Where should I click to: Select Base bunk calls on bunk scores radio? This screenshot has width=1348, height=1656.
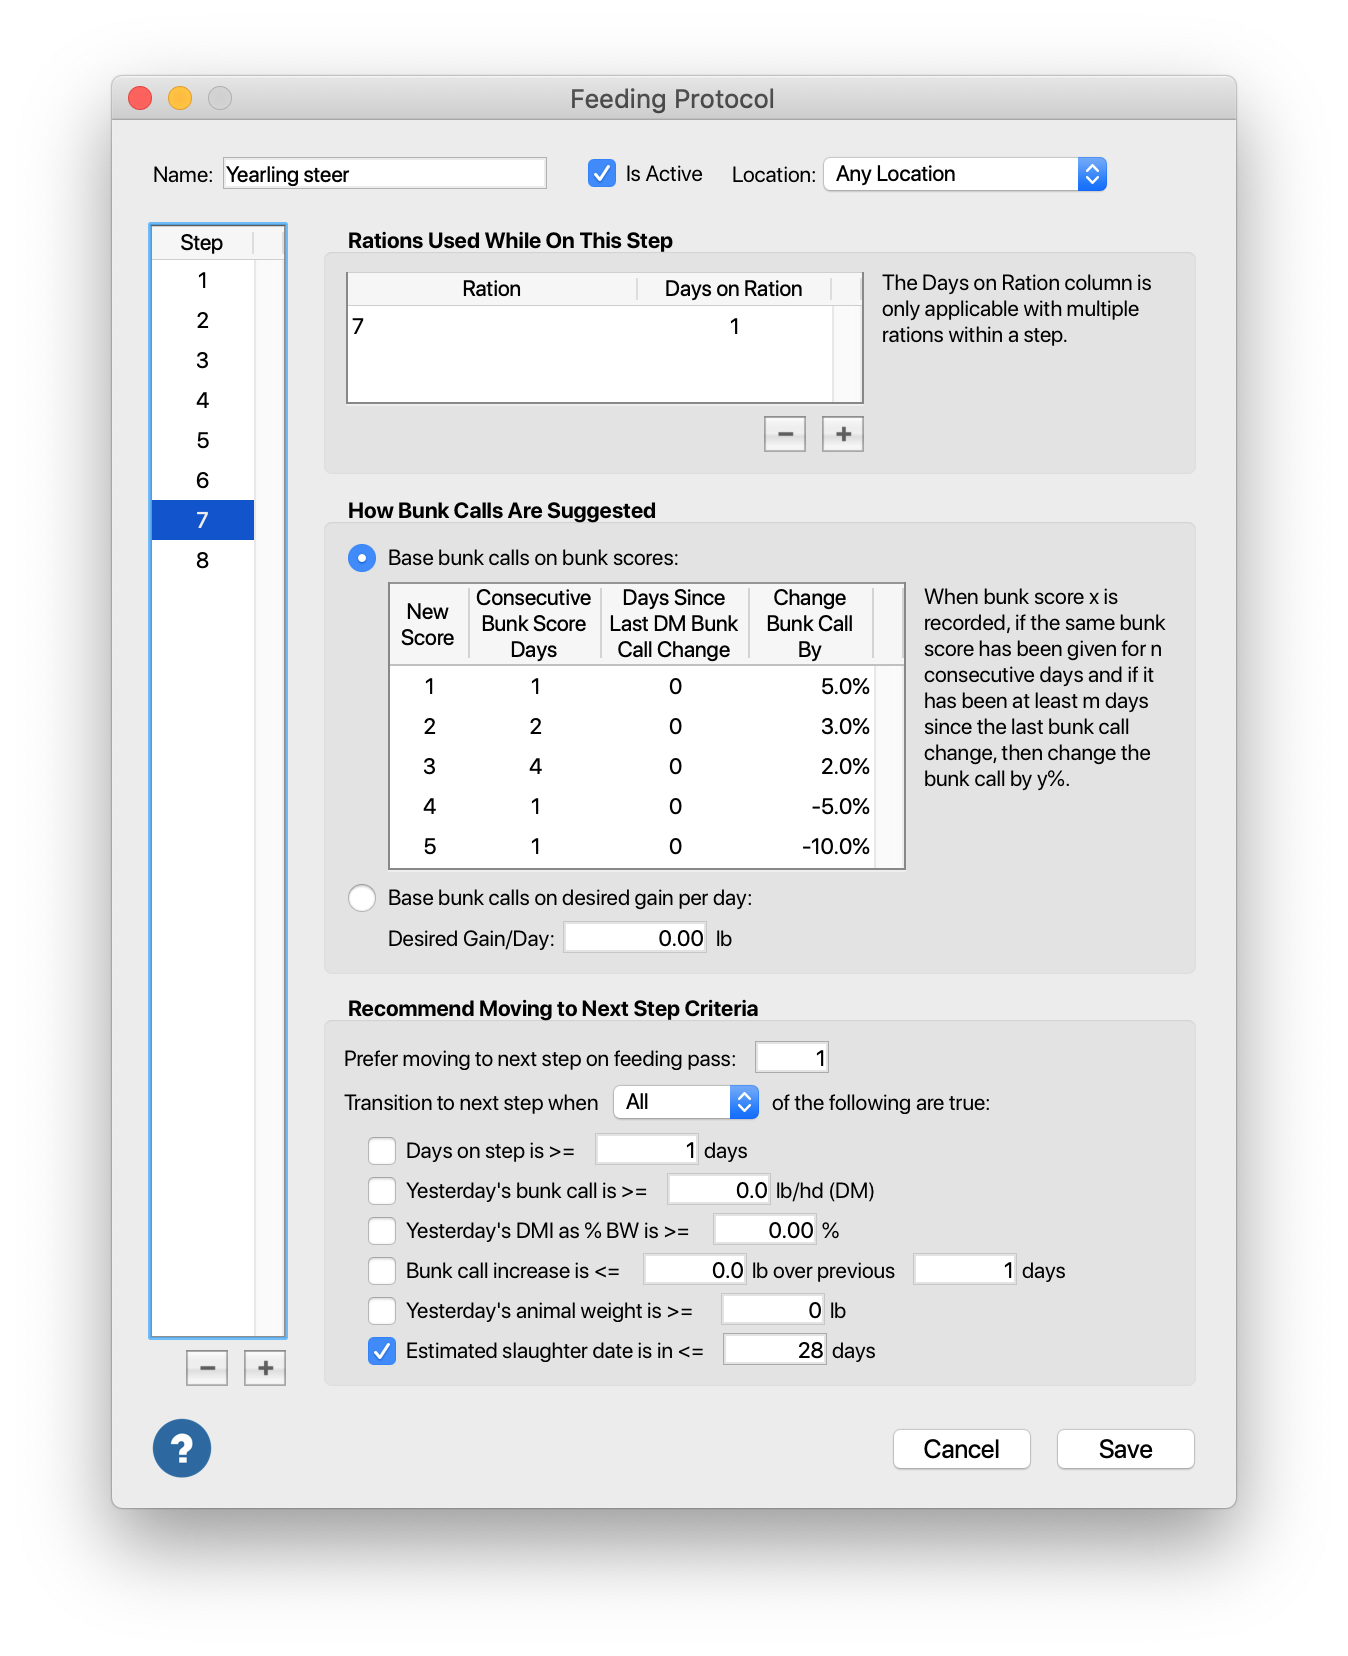[x=362, y=558]
